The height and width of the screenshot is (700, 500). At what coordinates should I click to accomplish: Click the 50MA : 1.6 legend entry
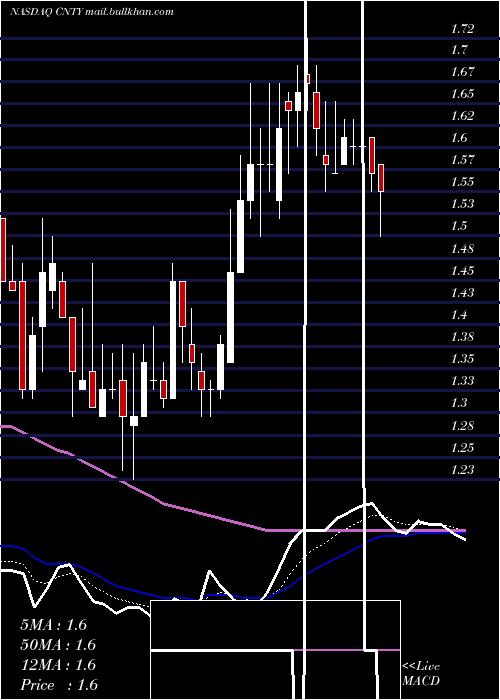pos(58,645)
